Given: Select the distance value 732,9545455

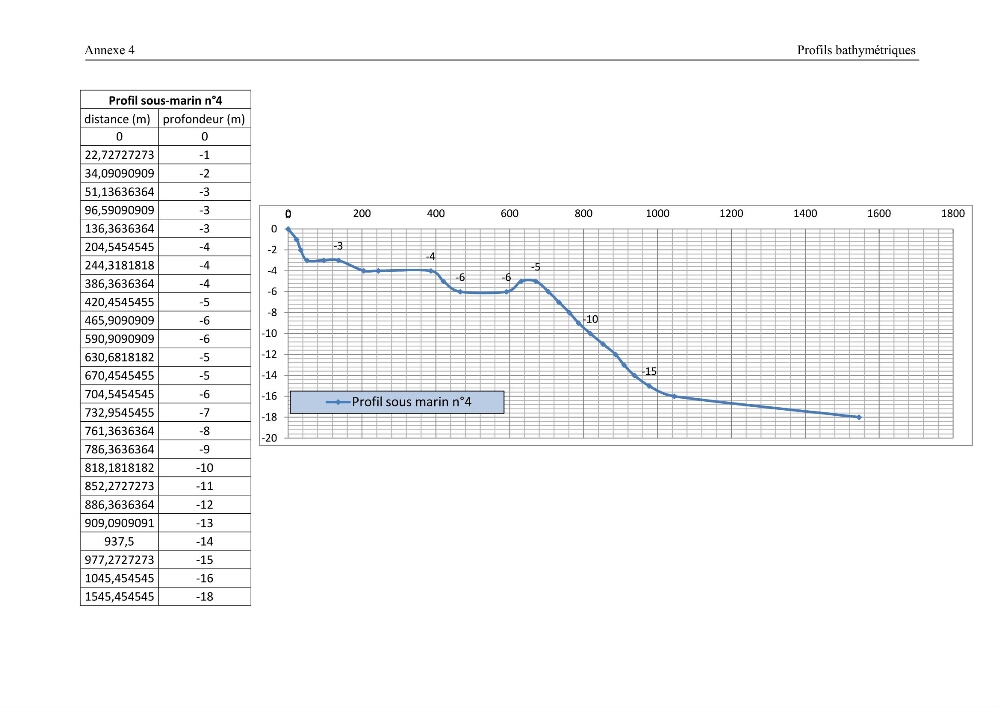Looking at the screenshot, I should [119, 412].
